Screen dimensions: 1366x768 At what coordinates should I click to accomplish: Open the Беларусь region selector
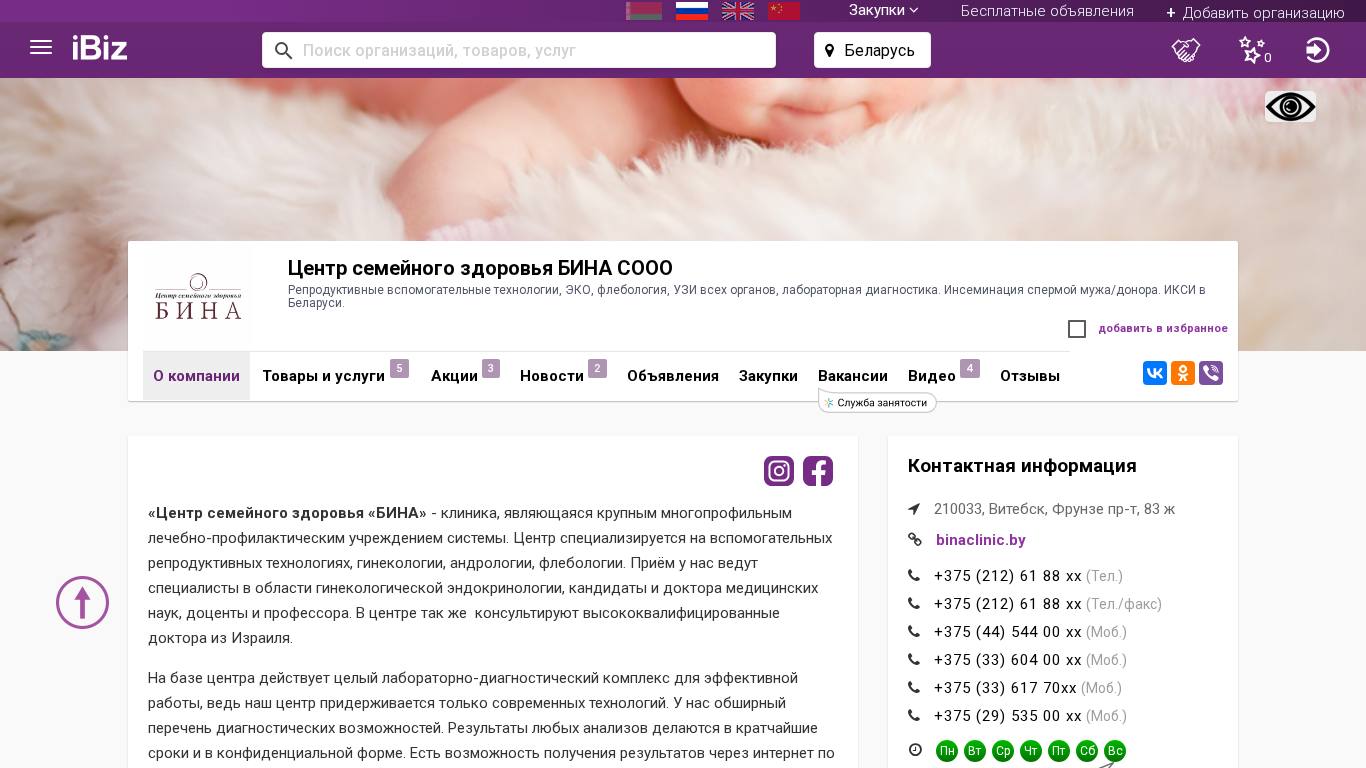point(872,50)
